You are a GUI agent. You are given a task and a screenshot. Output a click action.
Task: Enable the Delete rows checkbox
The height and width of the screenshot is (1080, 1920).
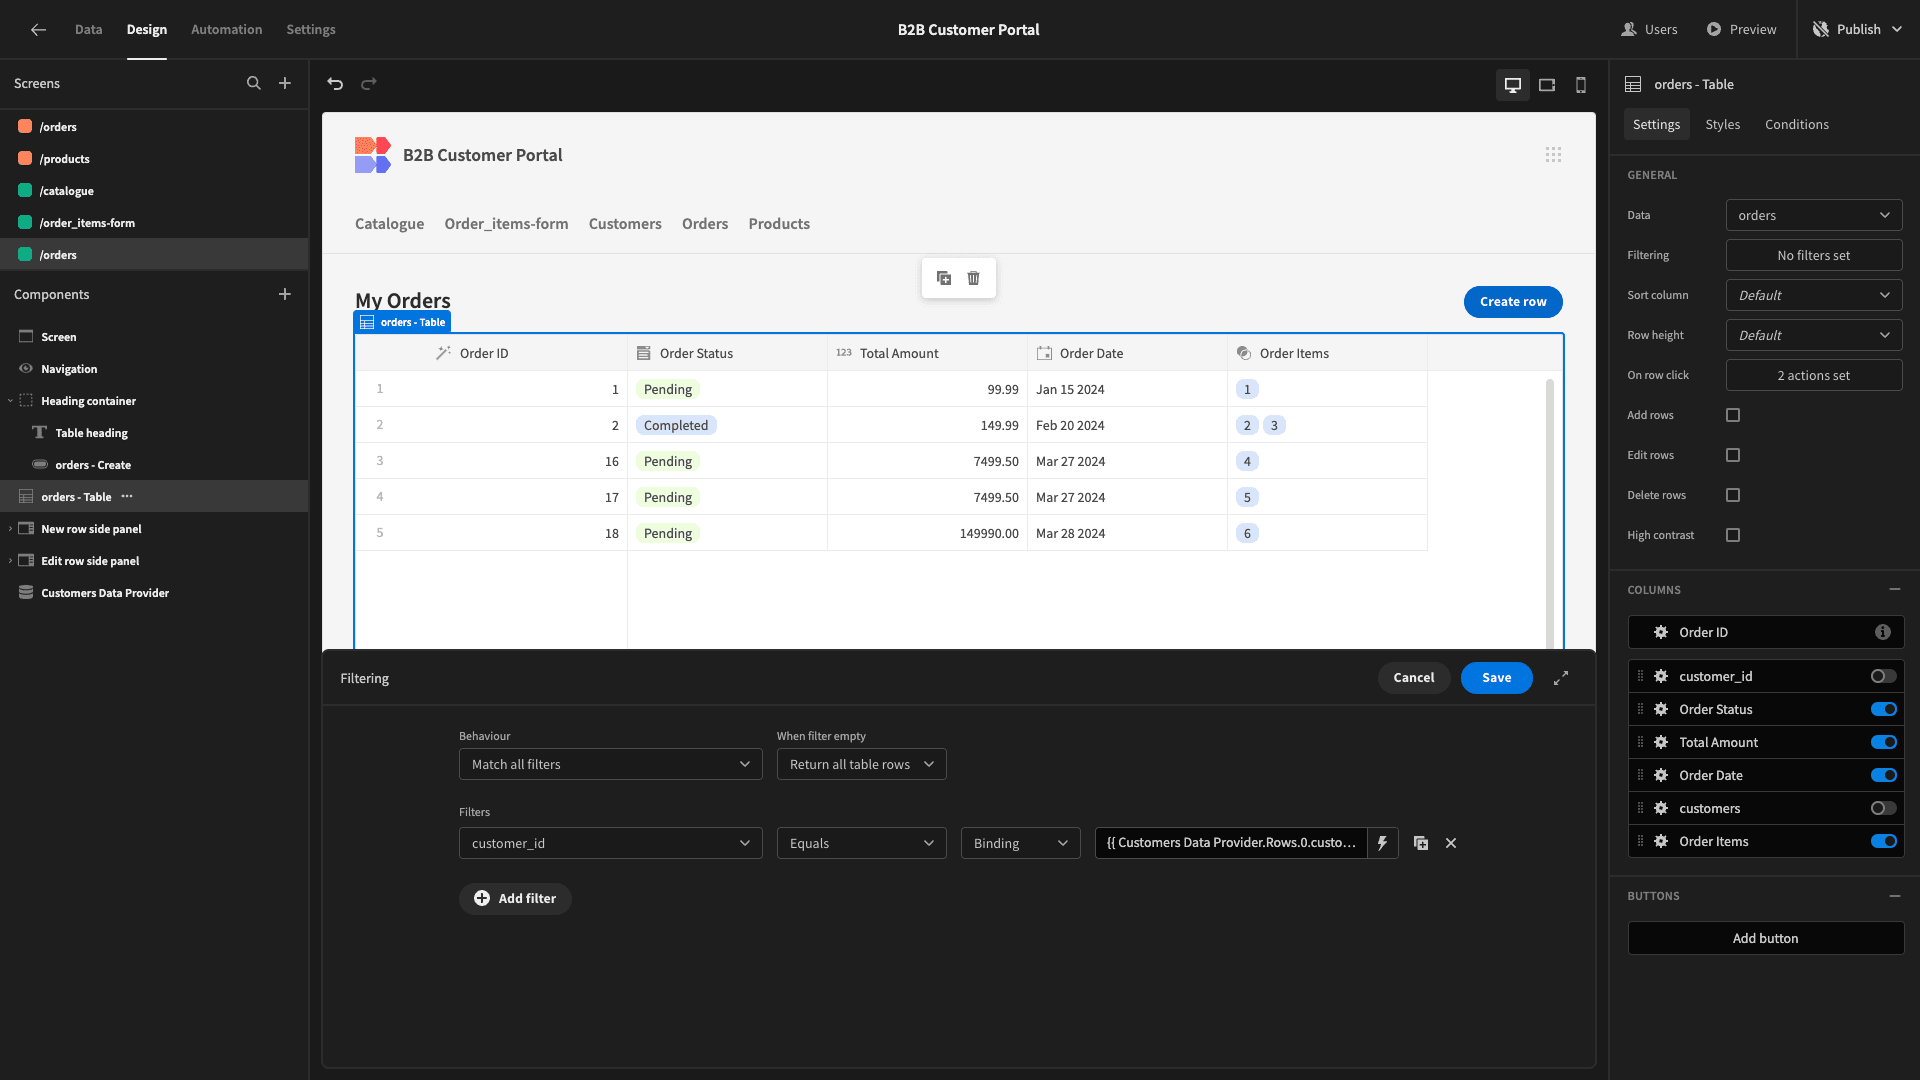point(1733,495)
